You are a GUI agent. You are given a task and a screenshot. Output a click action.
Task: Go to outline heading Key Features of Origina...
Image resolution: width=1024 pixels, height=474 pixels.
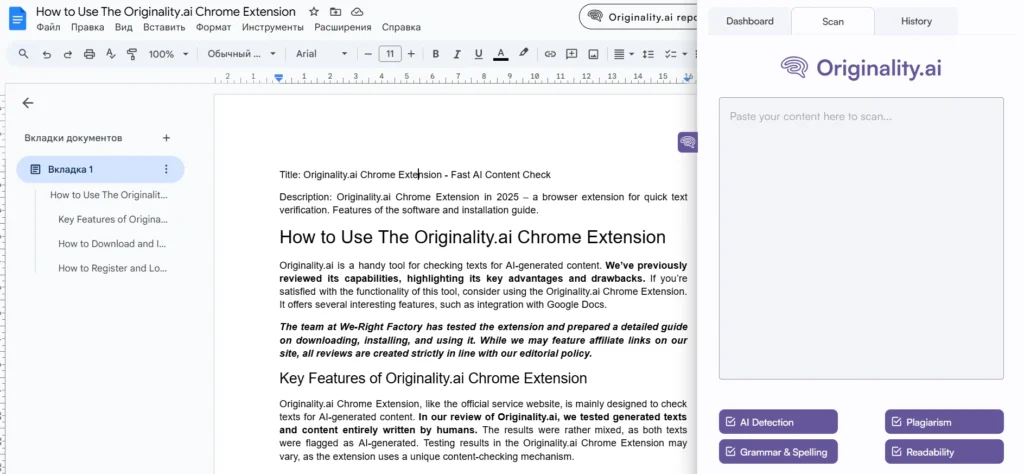(x=113, y=219)
